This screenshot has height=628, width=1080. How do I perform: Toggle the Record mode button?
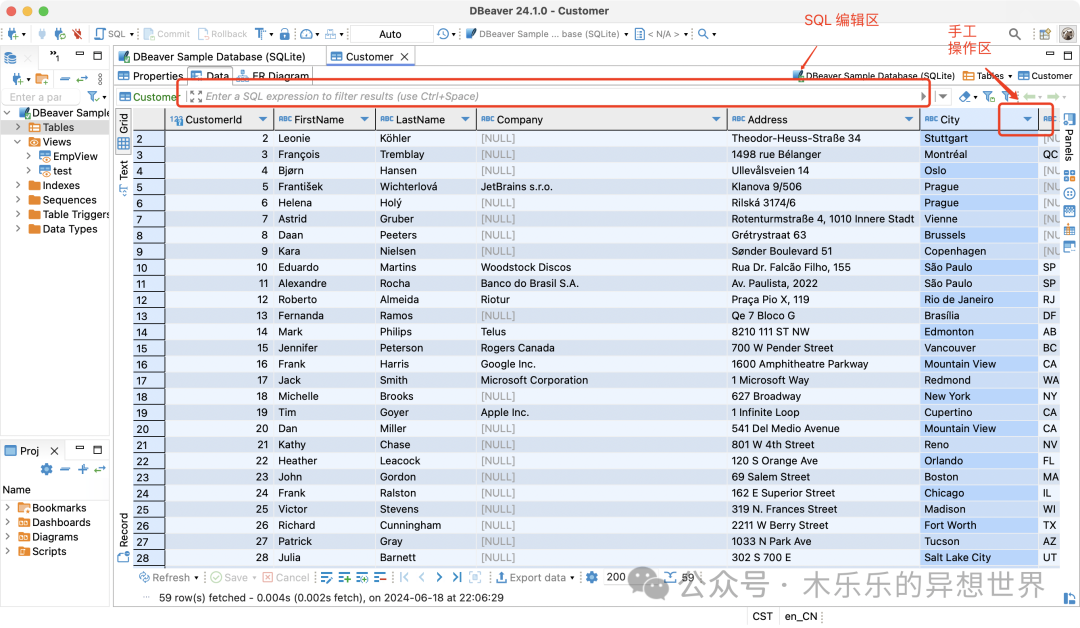click(123, 538)
